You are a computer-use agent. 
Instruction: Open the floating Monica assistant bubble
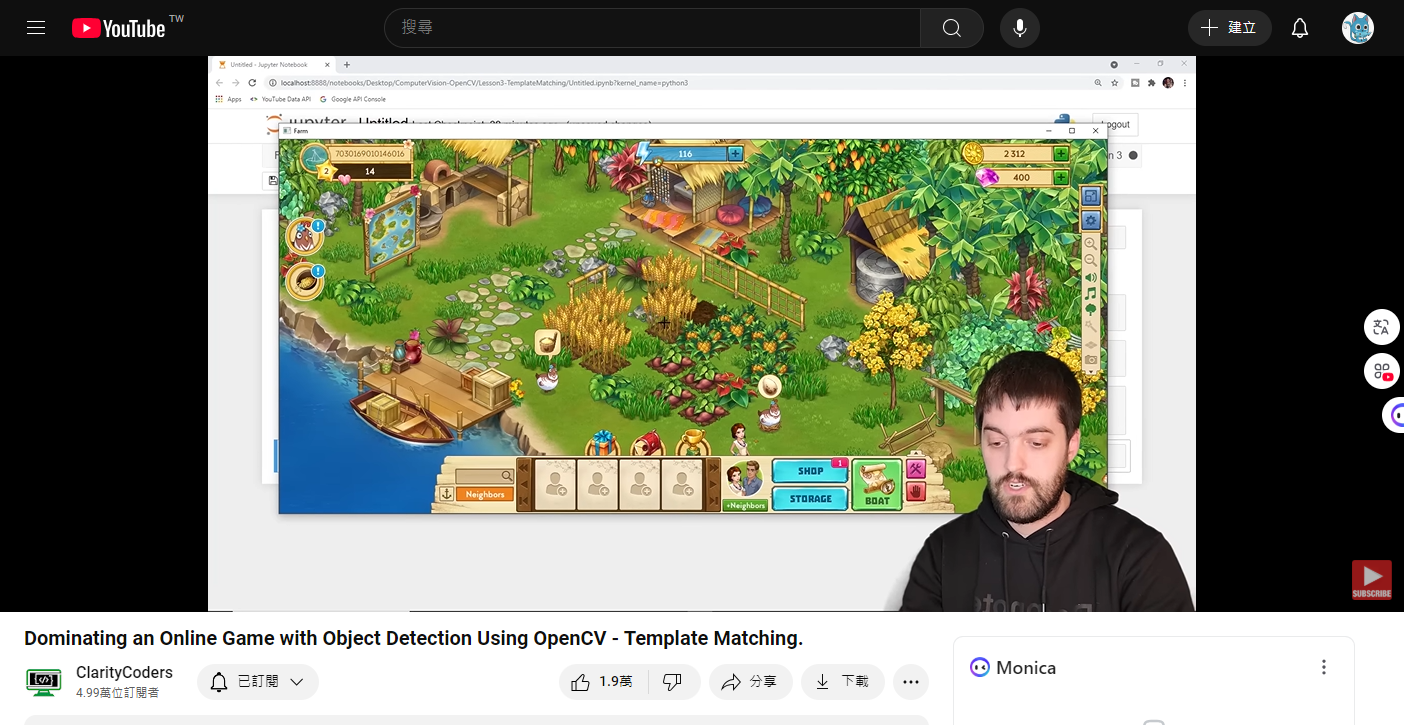(x=1393, y=415)
